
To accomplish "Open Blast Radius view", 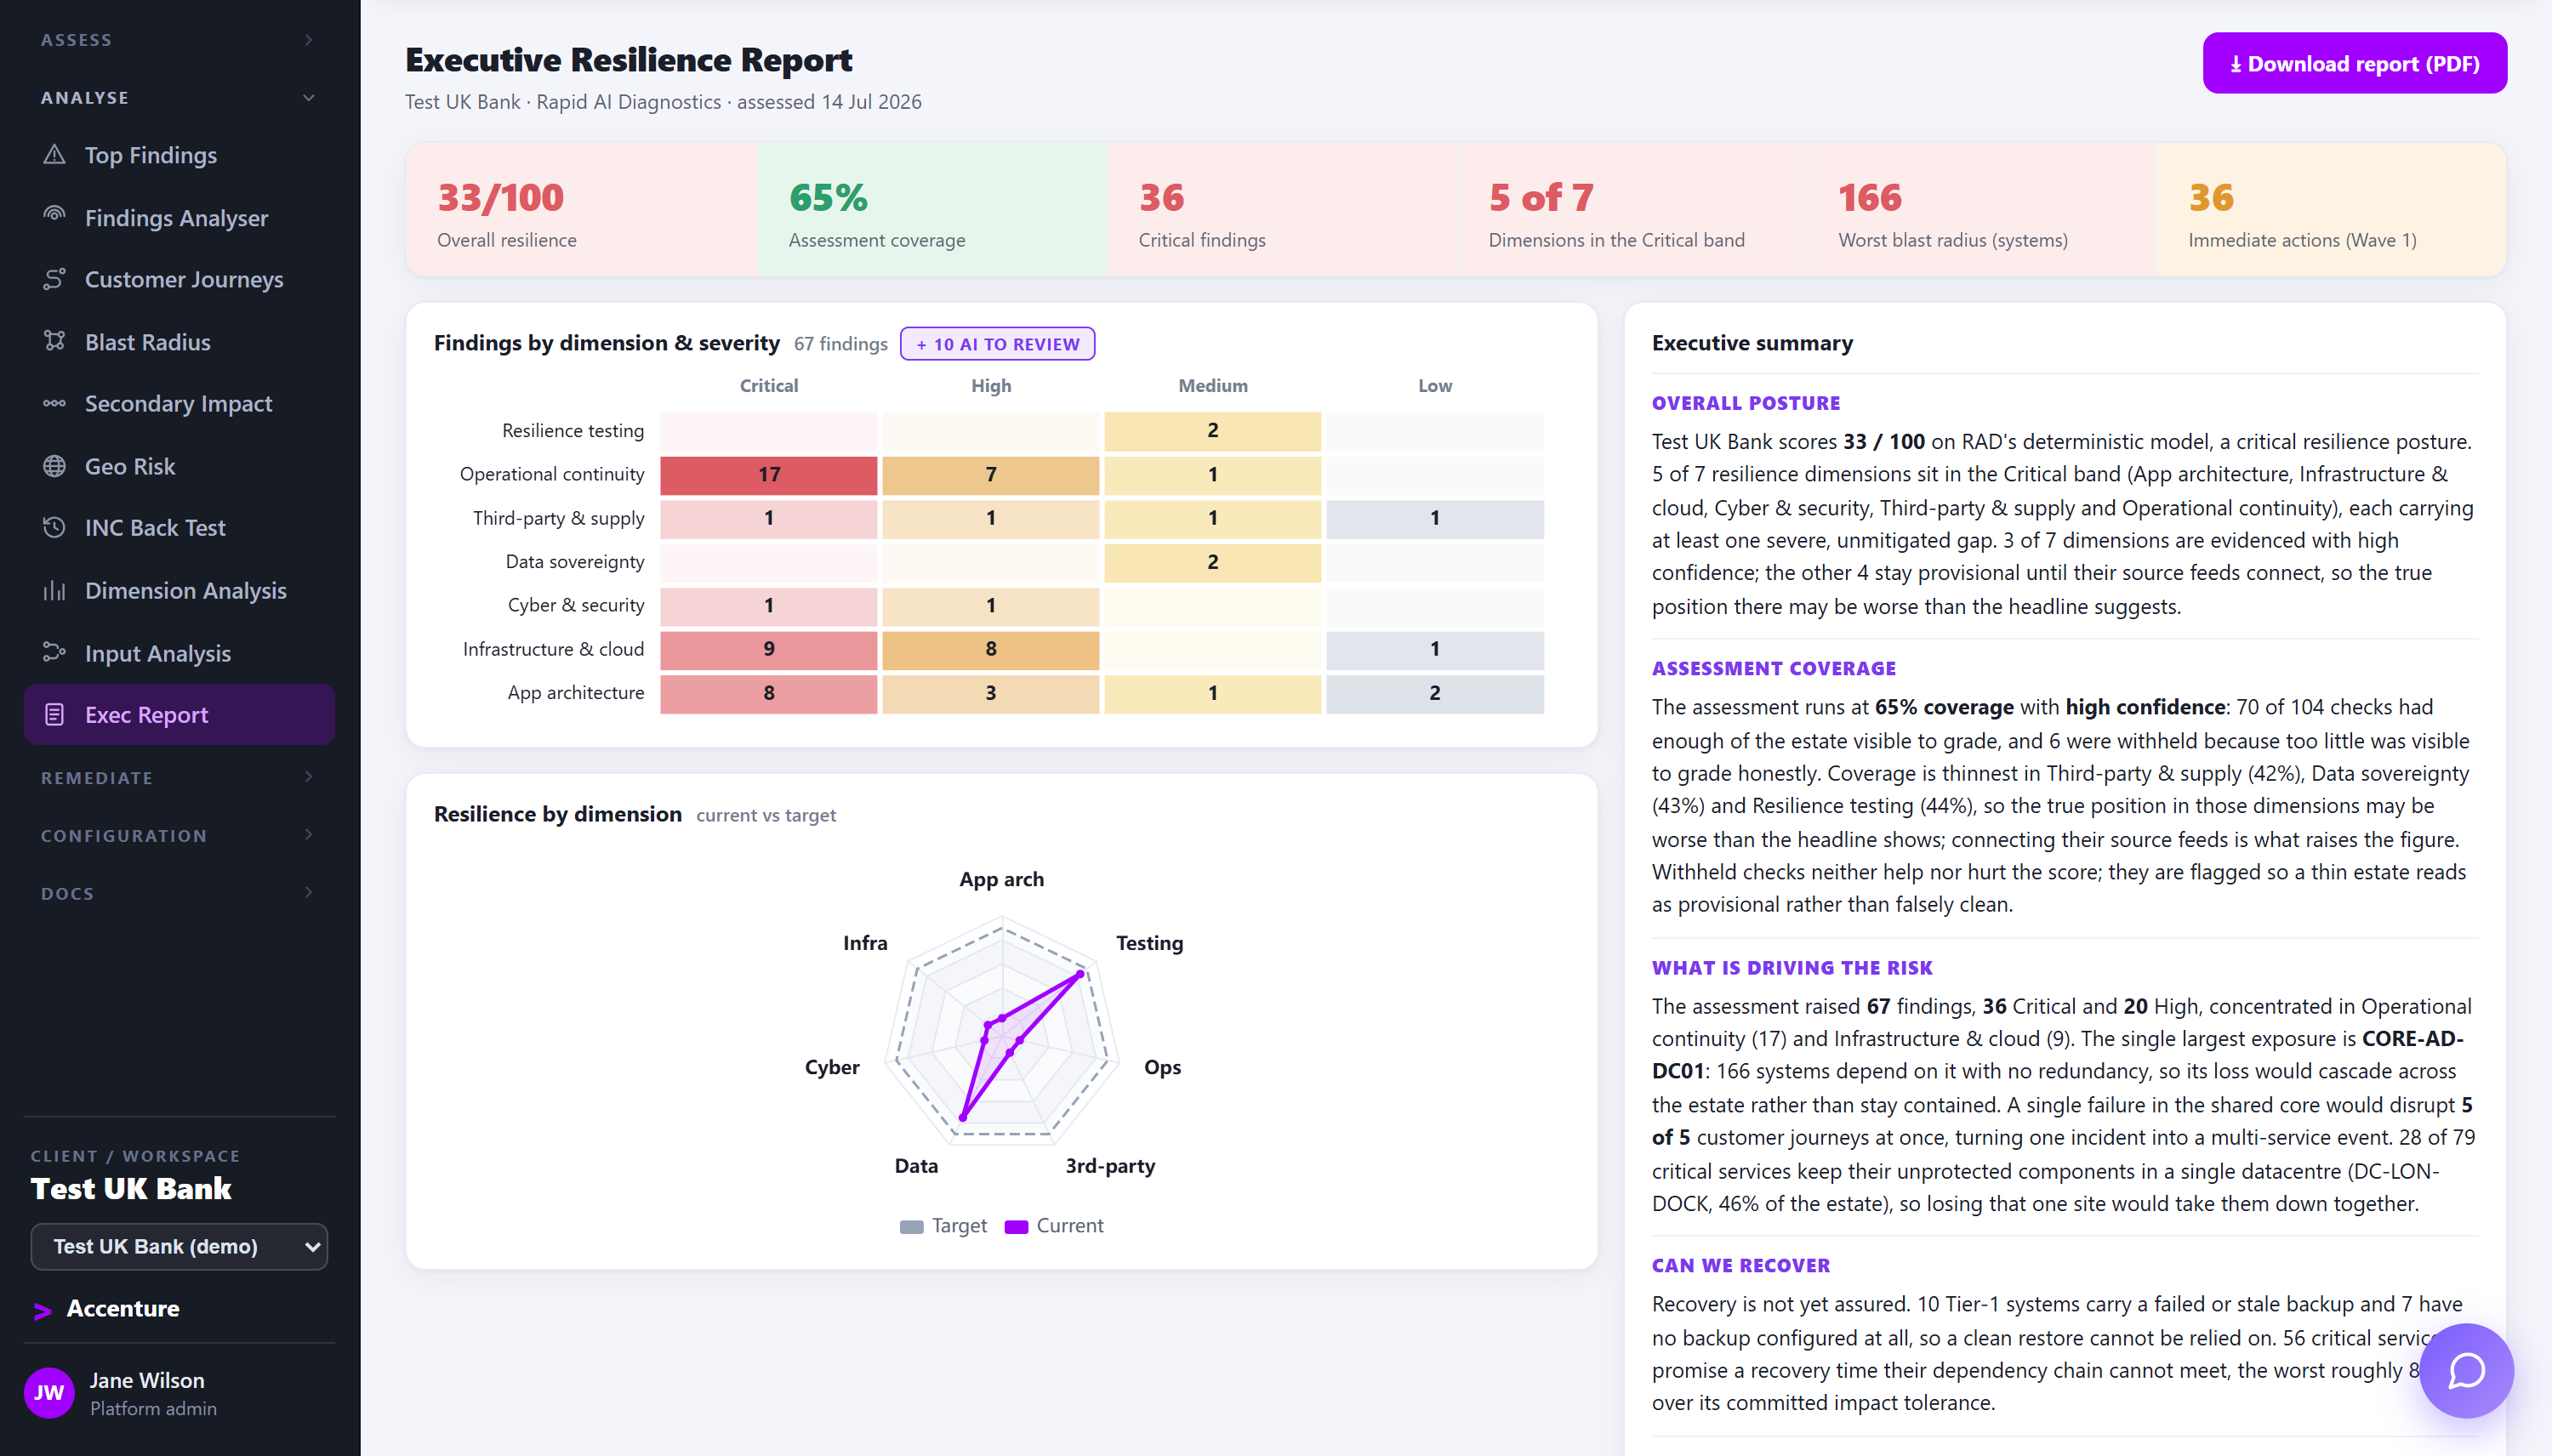I will pyautogui.click(x=179, y=341).
